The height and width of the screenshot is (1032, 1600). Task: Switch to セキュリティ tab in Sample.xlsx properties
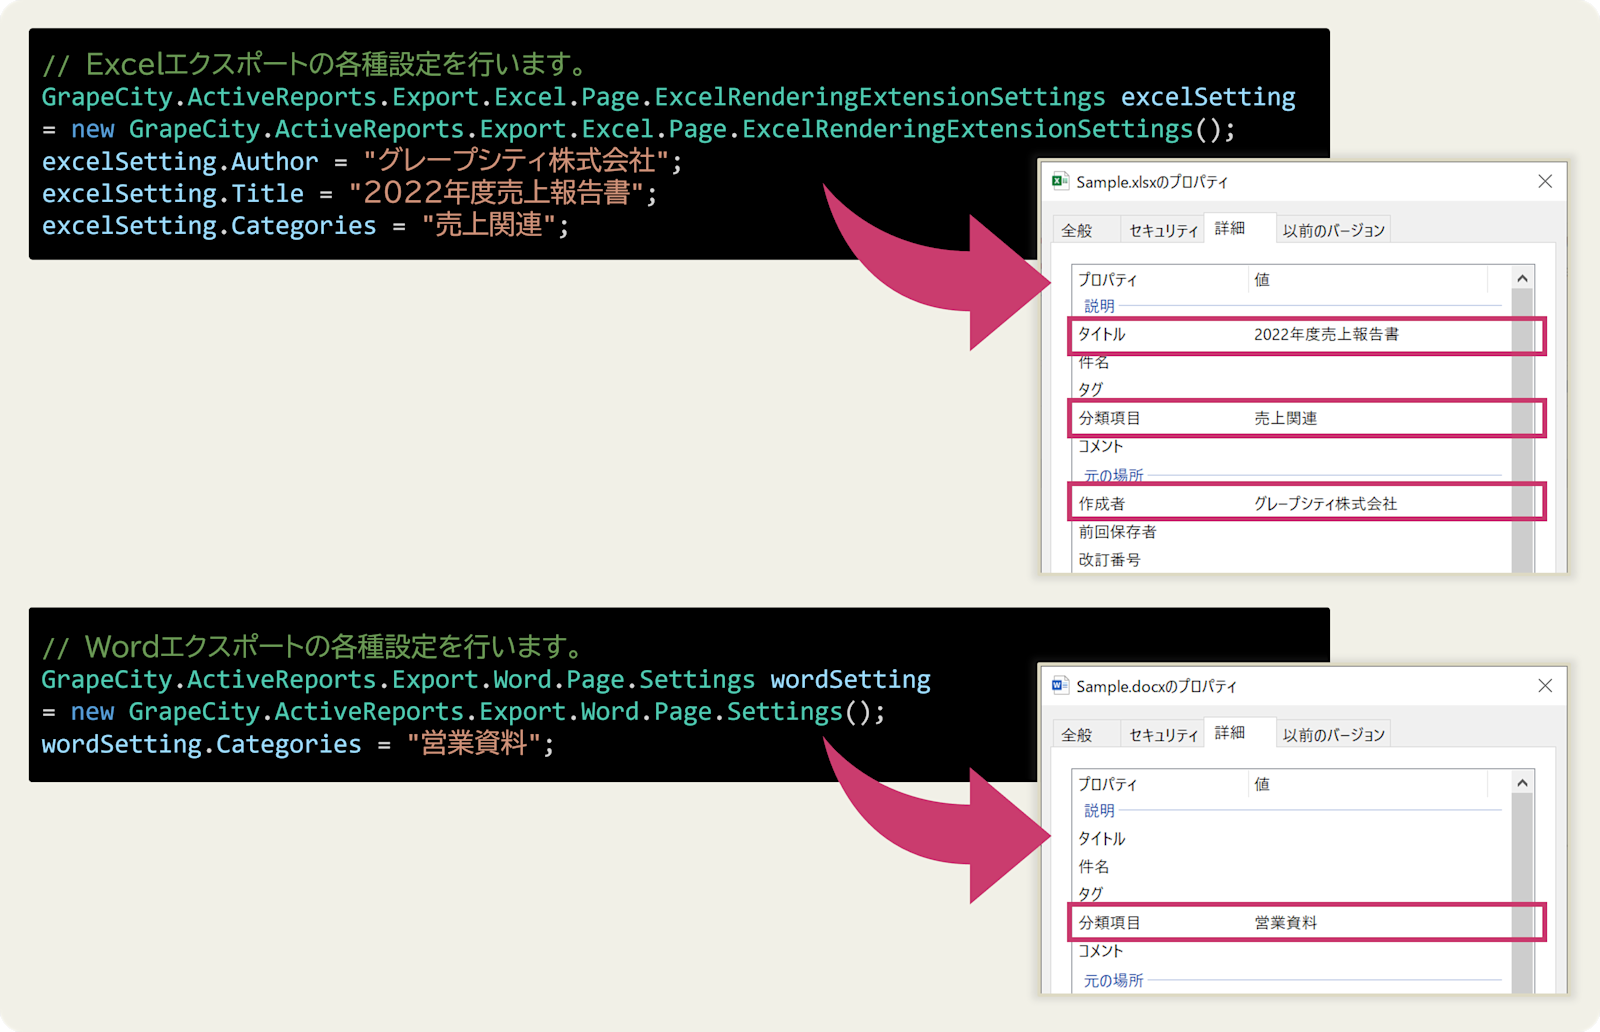1163,230
